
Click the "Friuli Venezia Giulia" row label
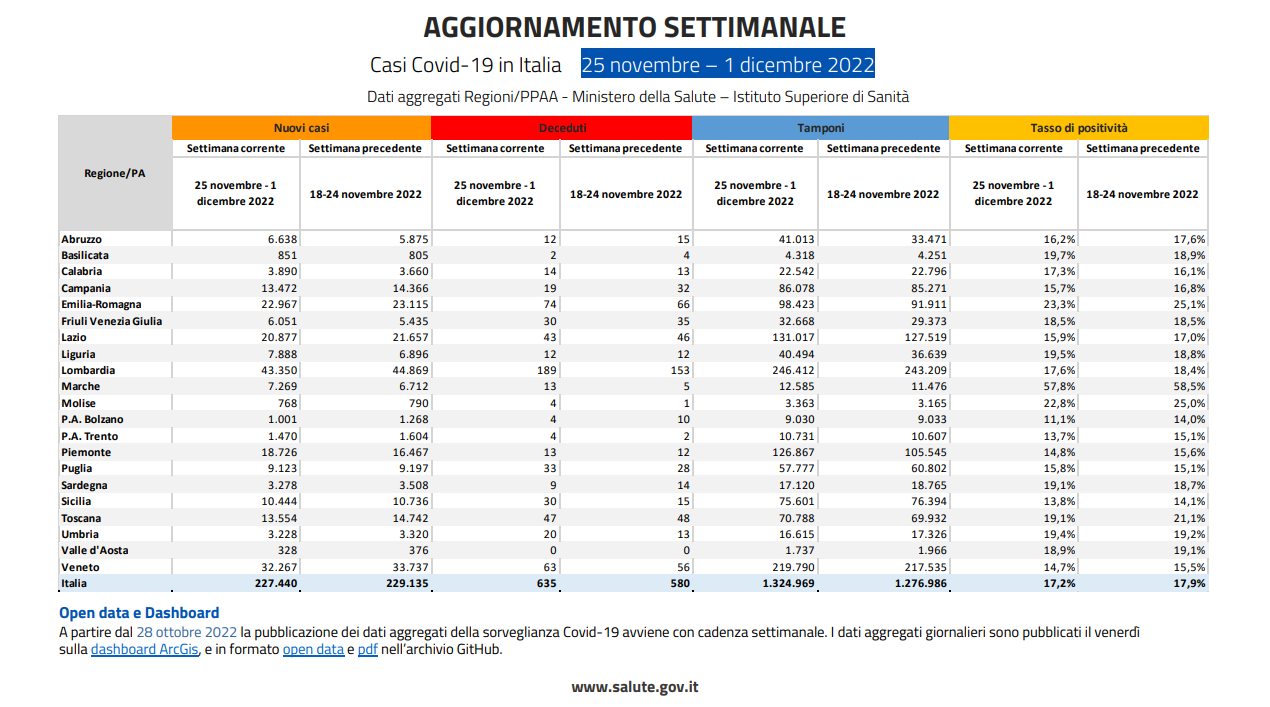pos(111,321)
